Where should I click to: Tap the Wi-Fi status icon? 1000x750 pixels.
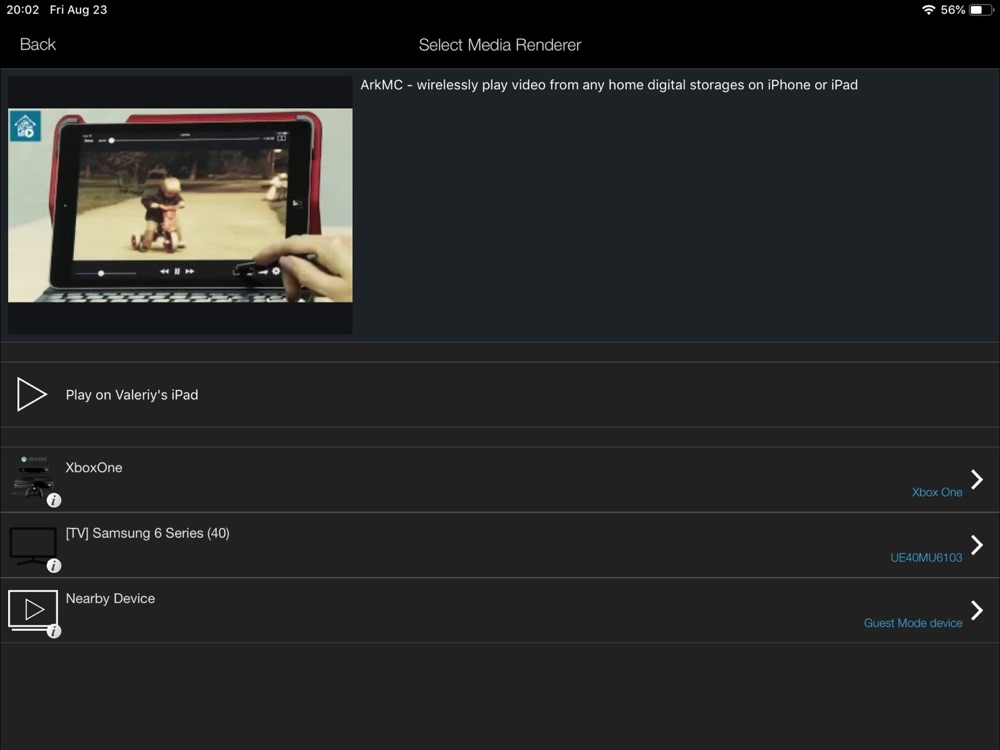[929, 10]
